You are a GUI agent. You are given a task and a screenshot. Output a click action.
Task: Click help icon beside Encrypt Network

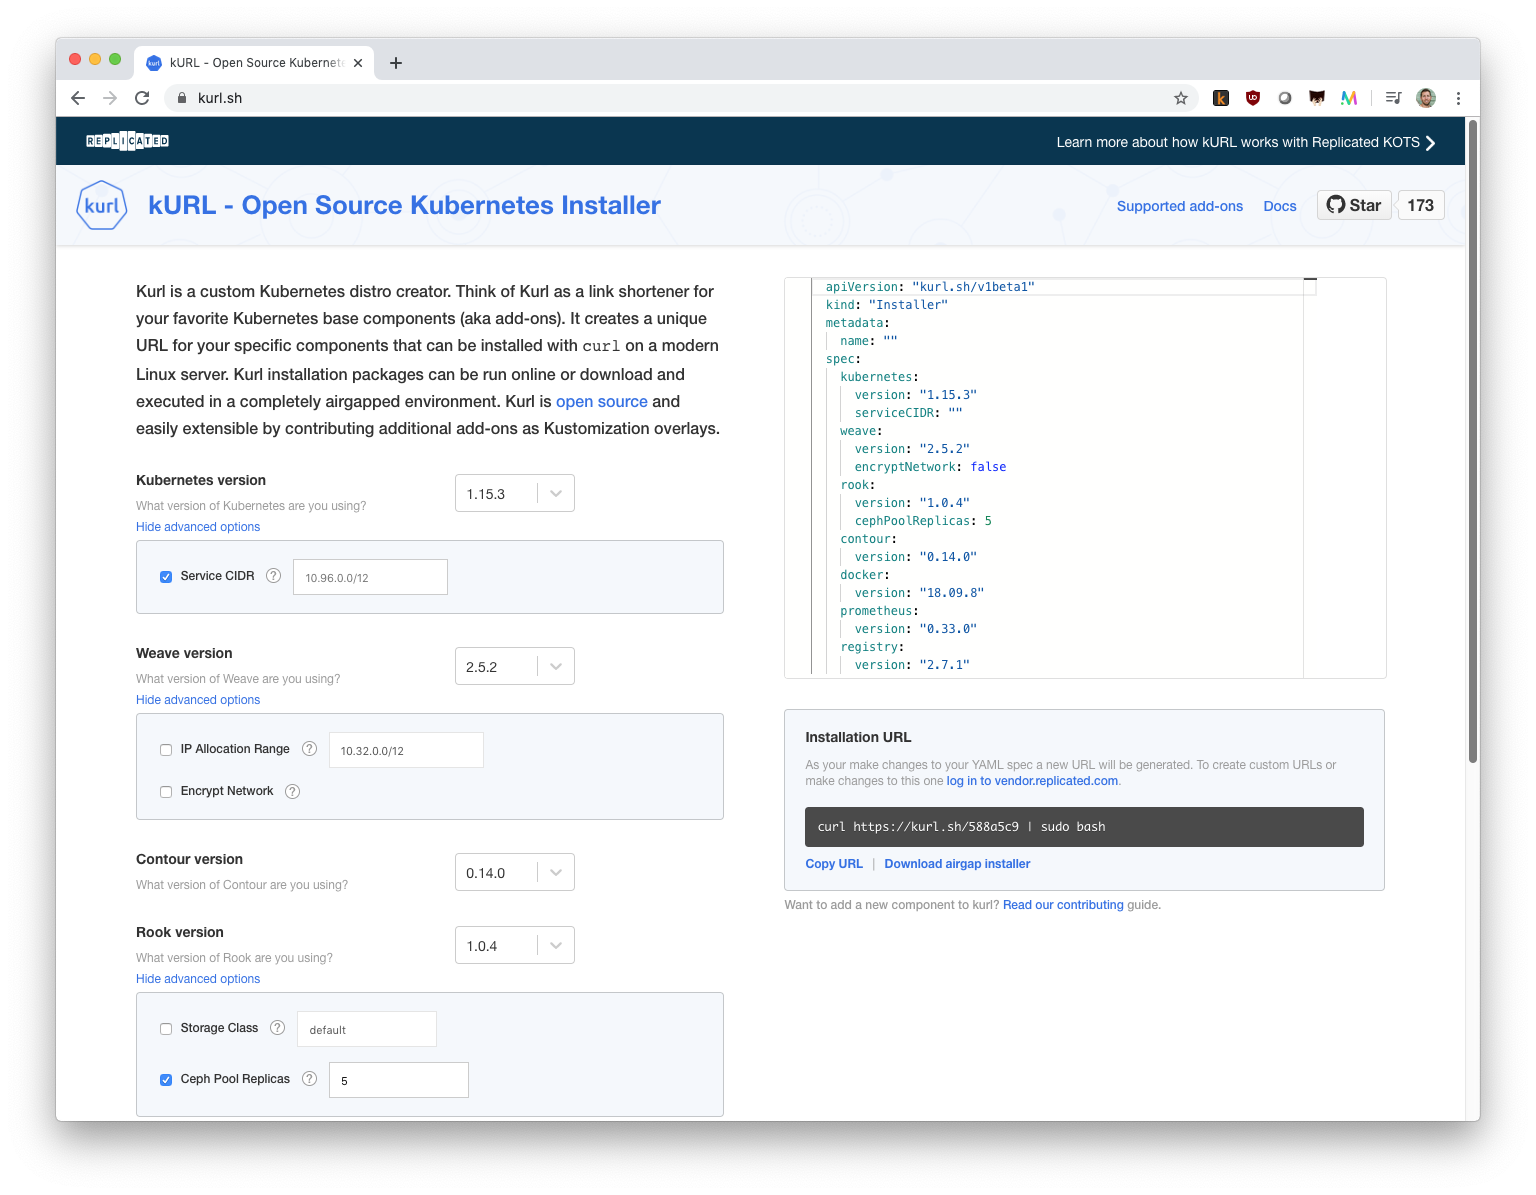coord(292,791)
